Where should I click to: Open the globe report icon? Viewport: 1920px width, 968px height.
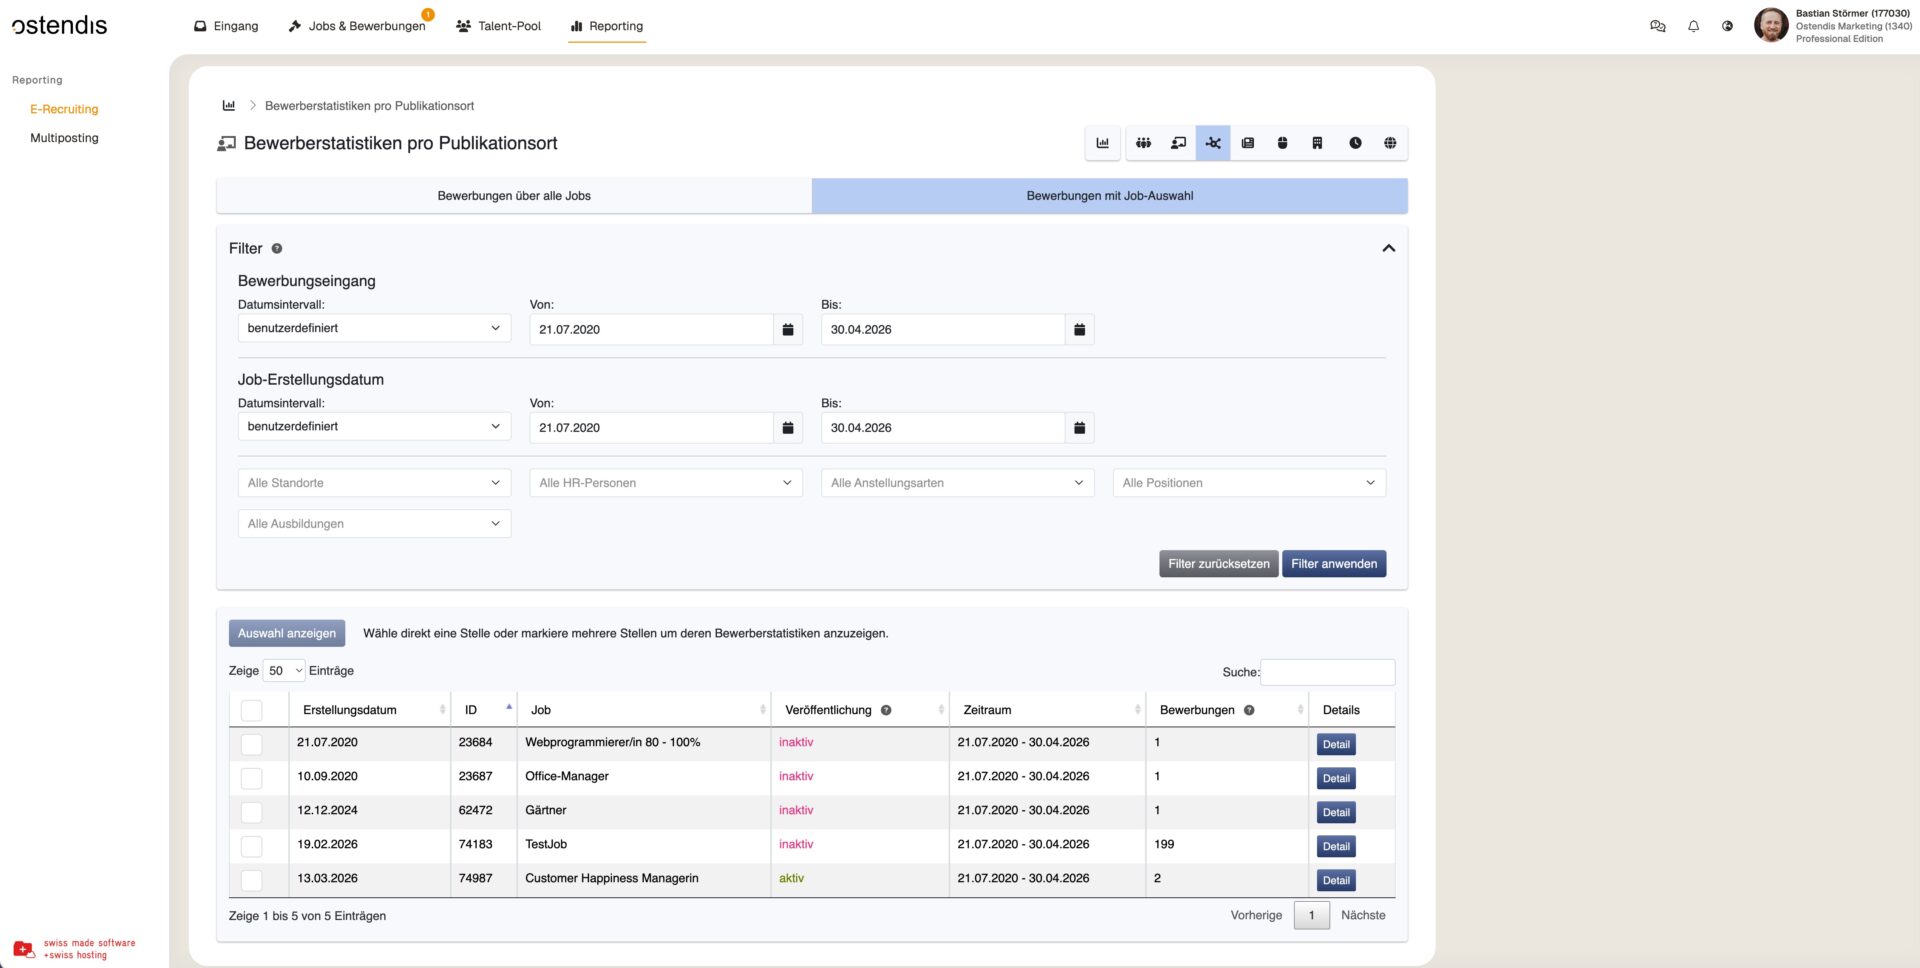point(1390,143)
